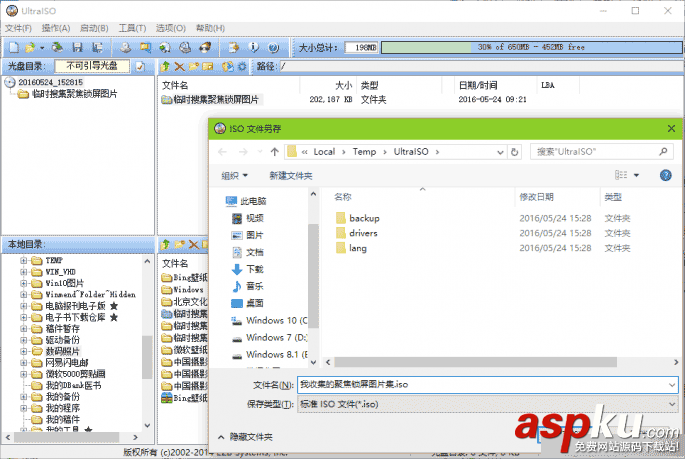This screenshot has height=459, width=685.
Task: Select 下载 in the dialog navigation pane
Action: (247, 269)
